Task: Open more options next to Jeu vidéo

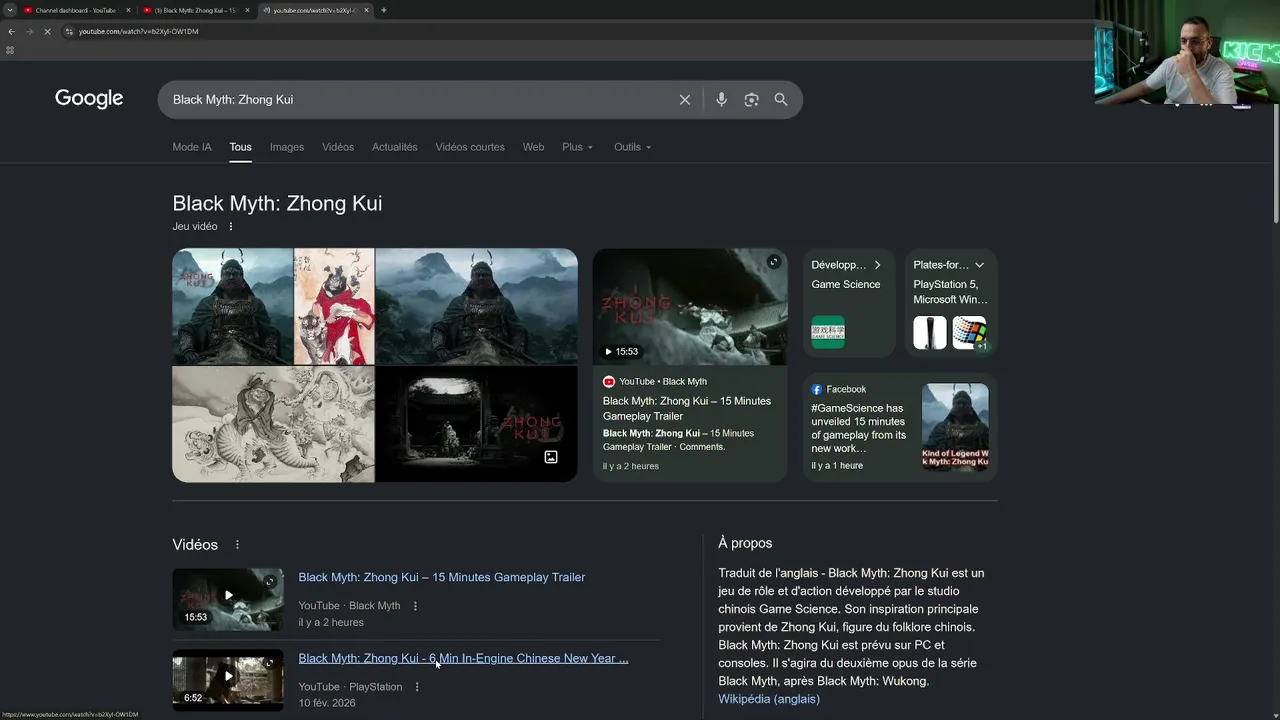Action: 231,227
